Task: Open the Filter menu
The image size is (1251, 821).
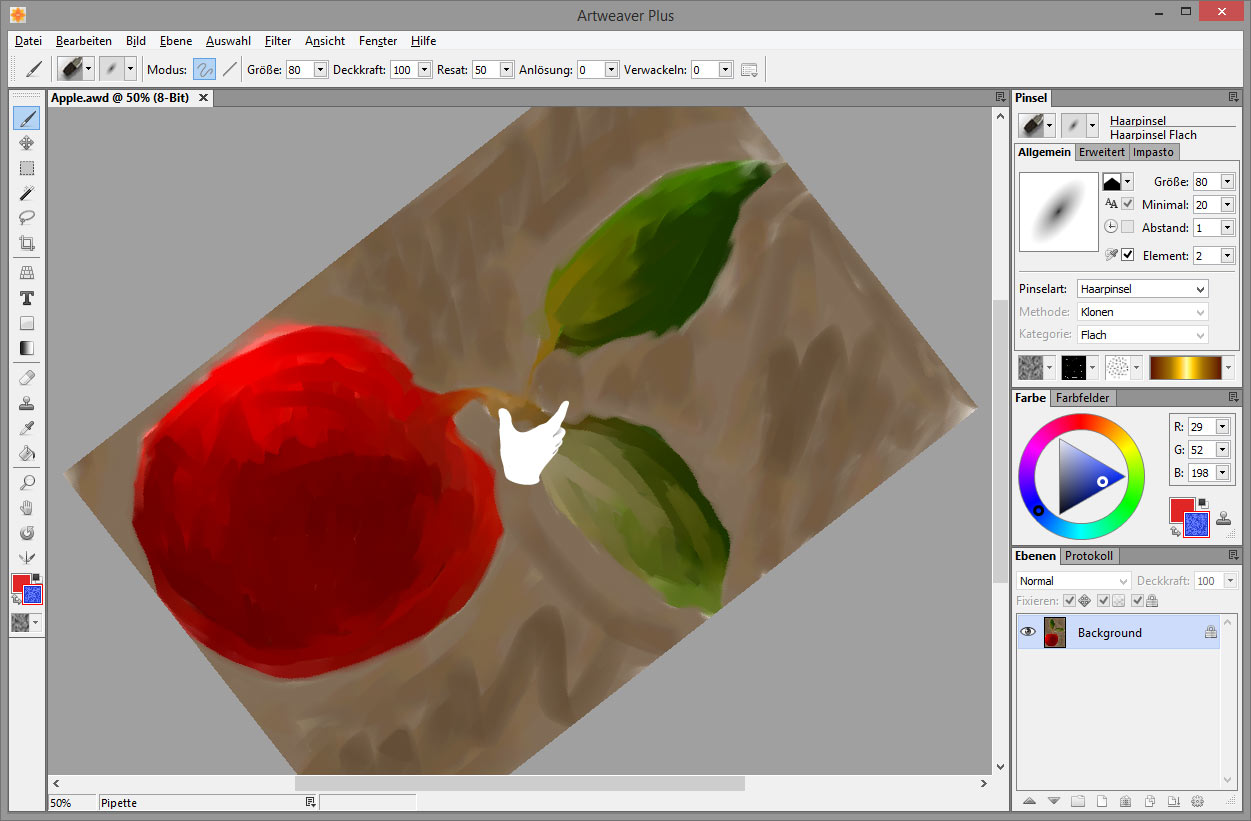Action: [278, 41]
